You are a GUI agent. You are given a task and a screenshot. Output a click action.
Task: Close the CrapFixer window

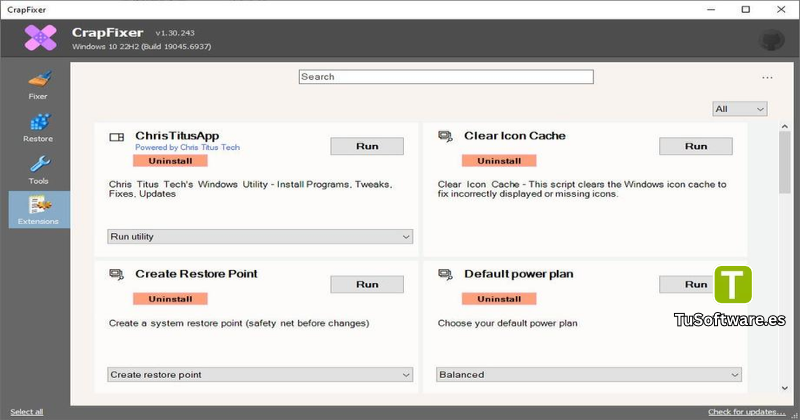(x=781, y=9)
